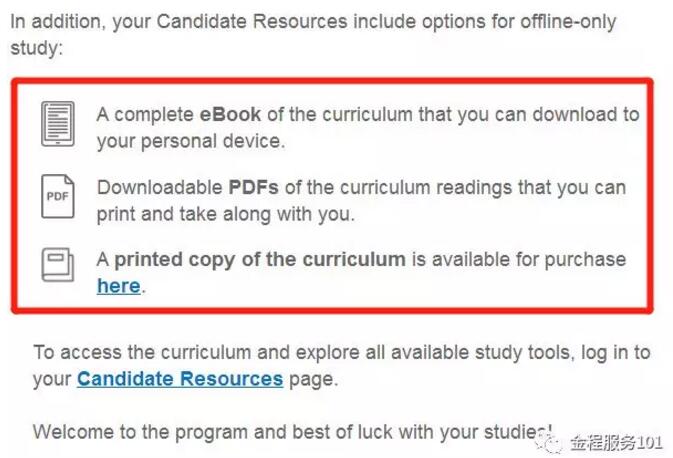Click the "your personal device" text line
This screenshot has height=458, width=673.
point(190,141)
